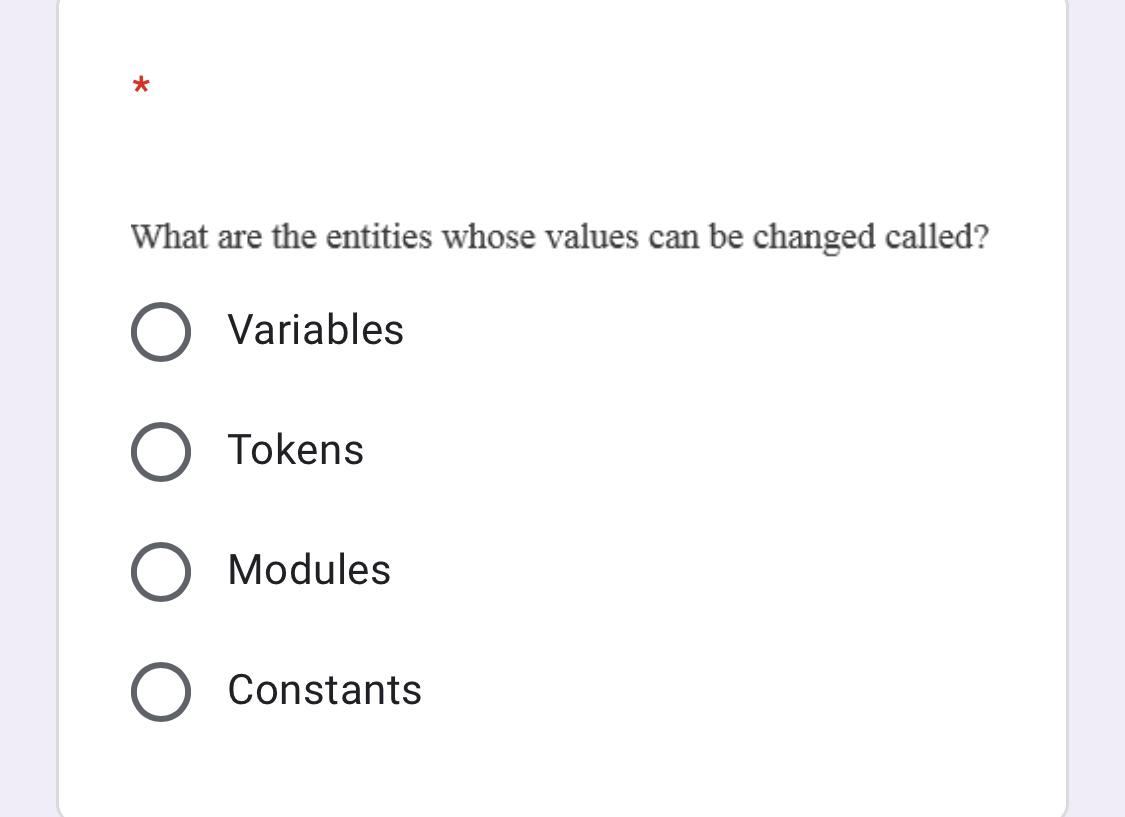
Task: Choose Constants from the answer choices
Action: pos(160,691)
